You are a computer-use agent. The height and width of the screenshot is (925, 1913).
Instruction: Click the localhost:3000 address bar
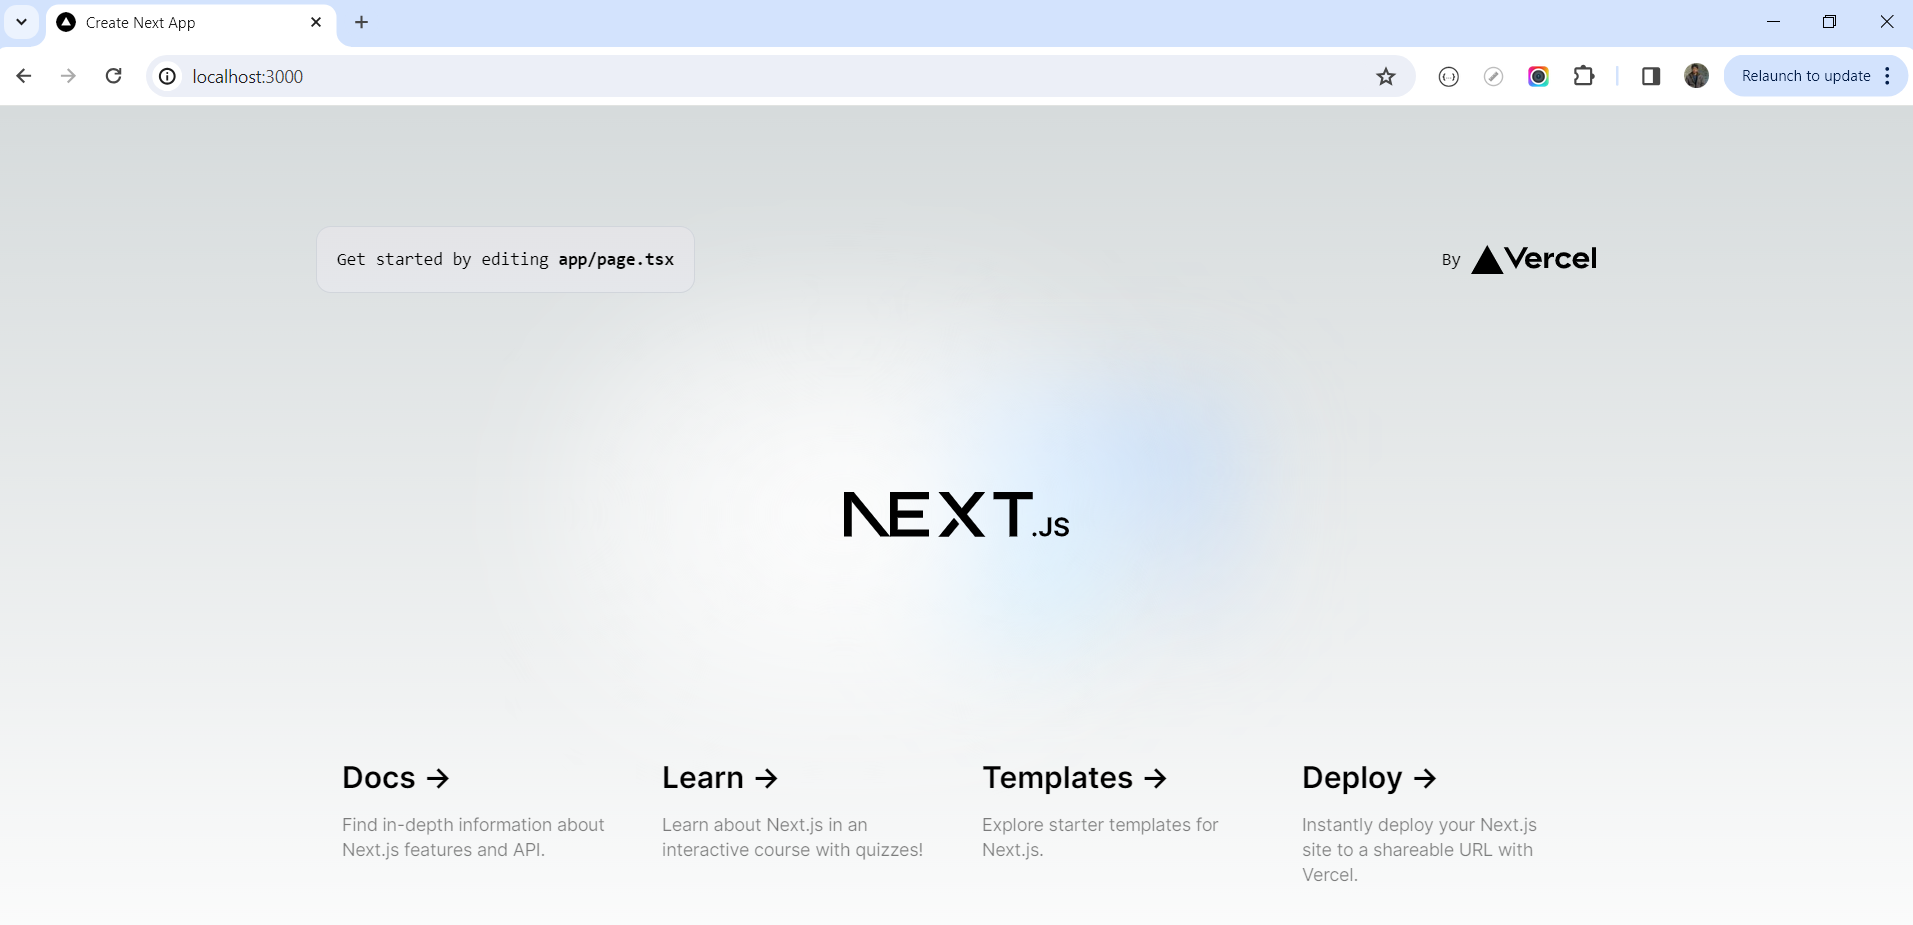pos(780,76)
